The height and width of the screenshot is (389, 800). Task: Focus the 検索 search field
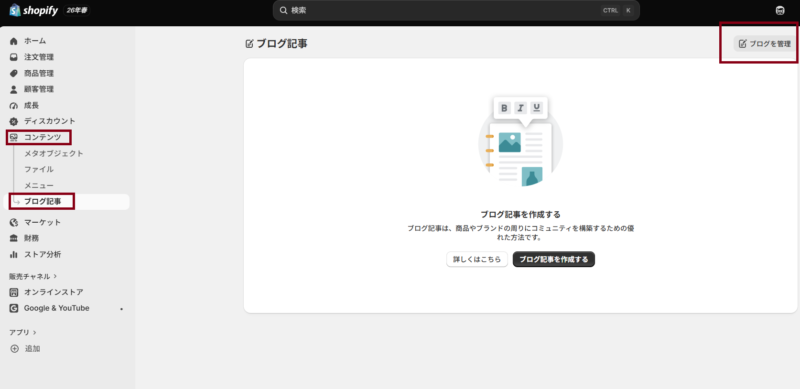[x=456, y=10]
